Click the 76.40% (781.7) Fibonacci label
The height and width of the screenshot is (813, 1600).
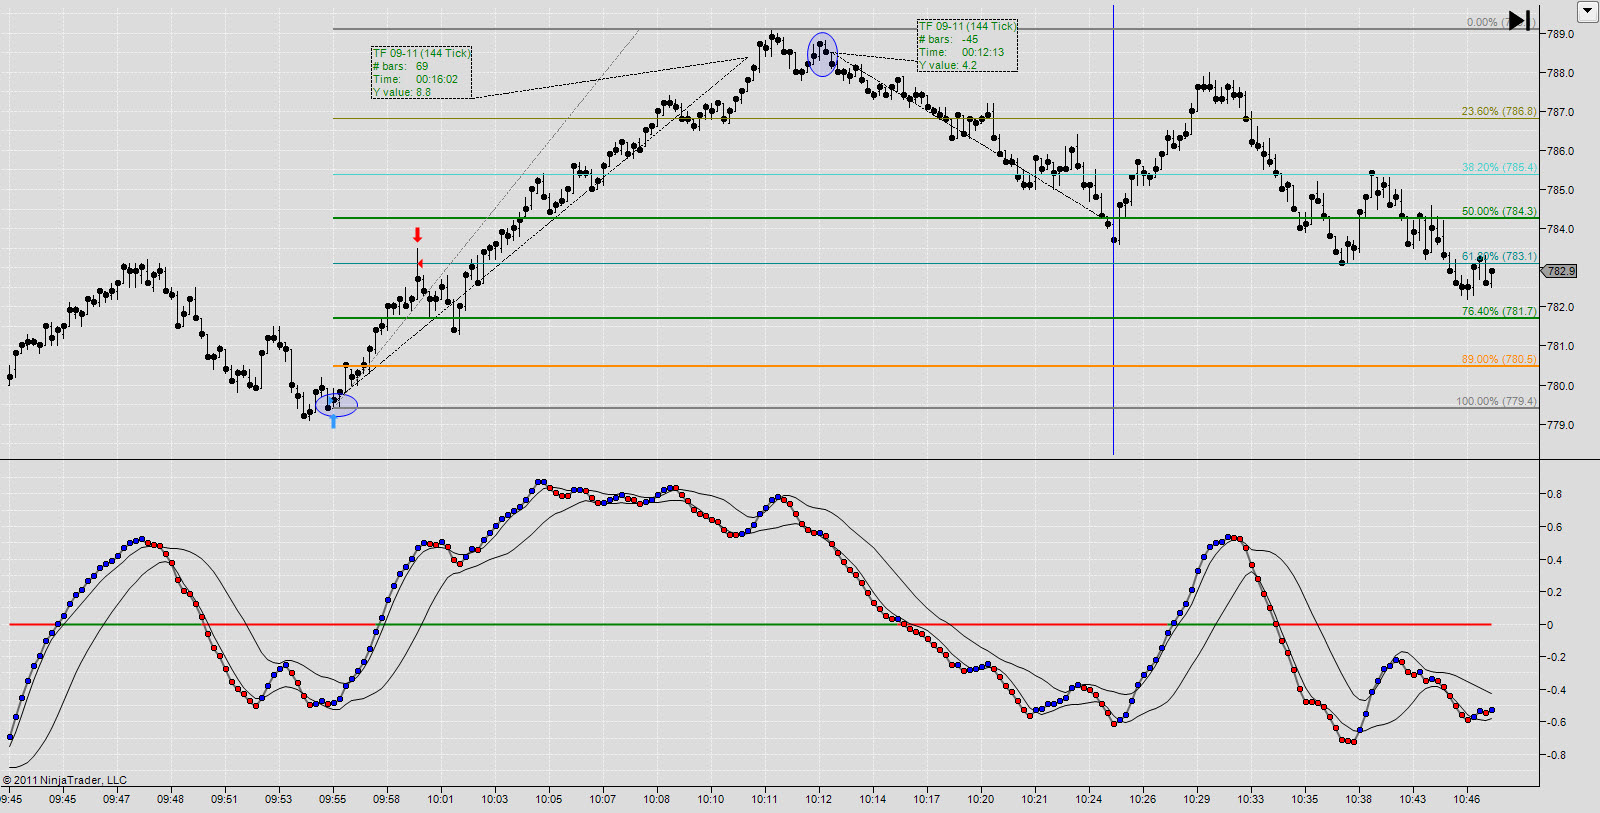click(1498, 311)
